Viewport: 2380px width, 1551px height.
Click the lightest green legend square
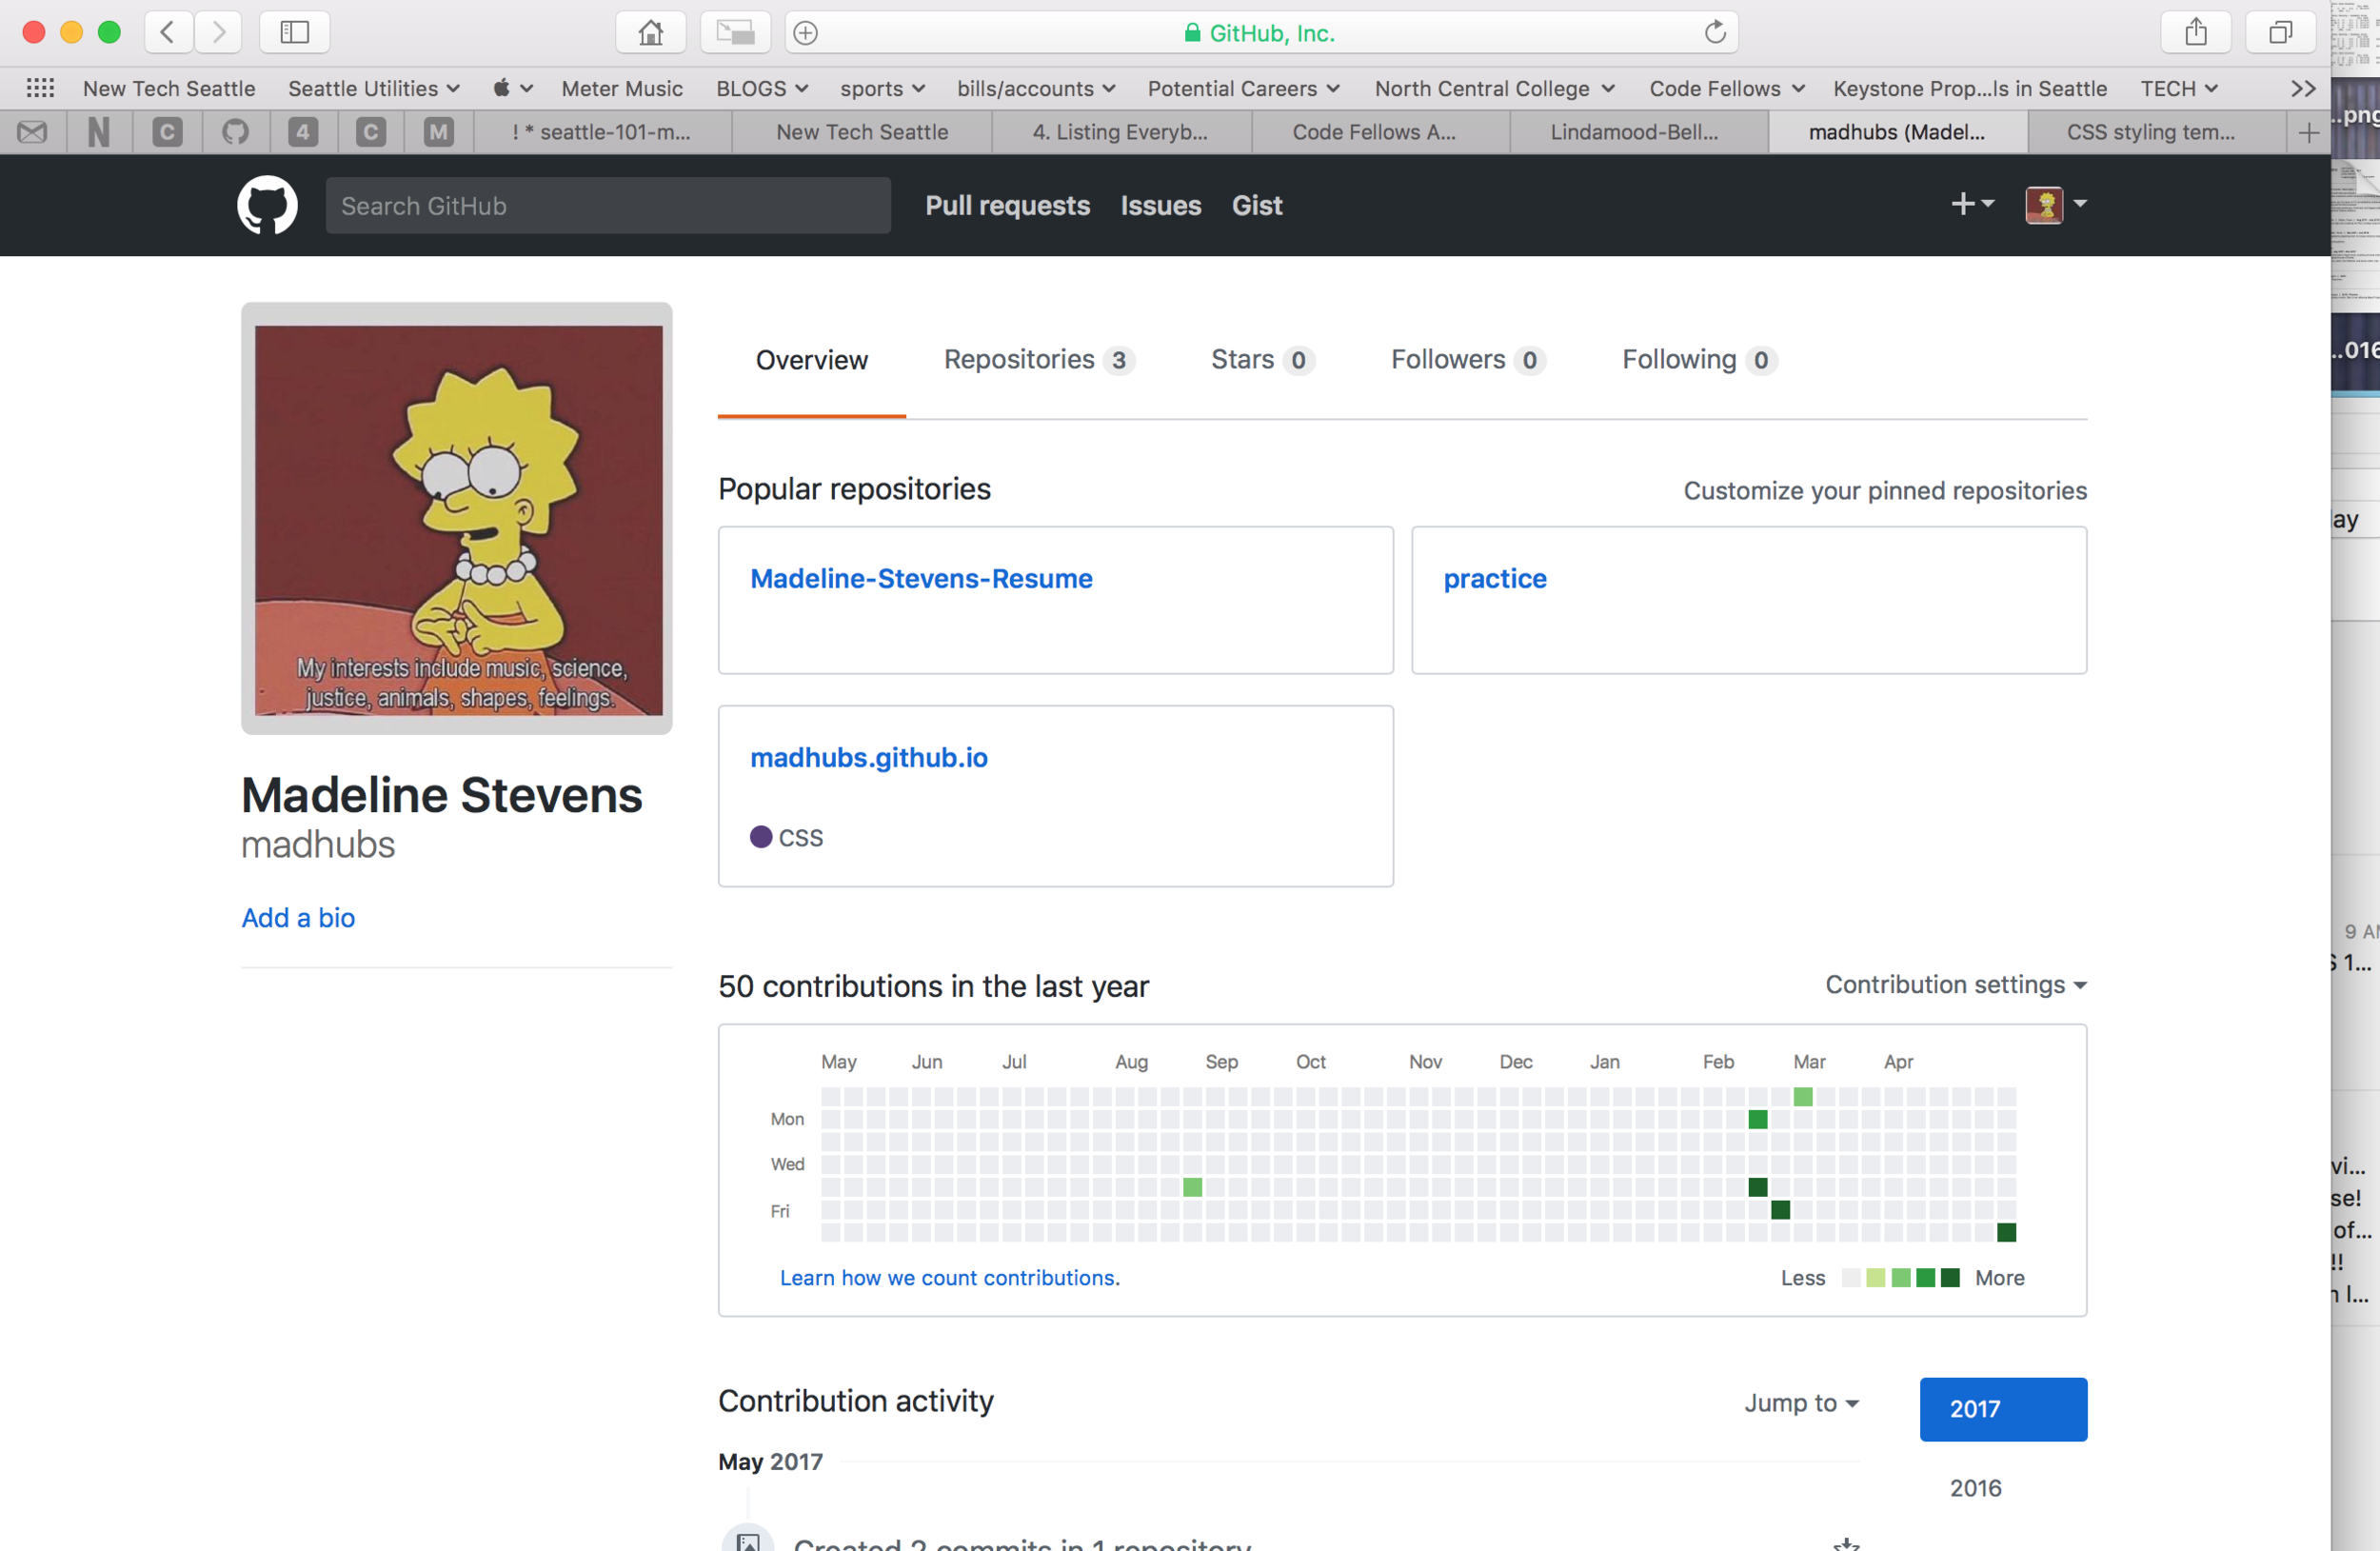coord(1875,1277)
